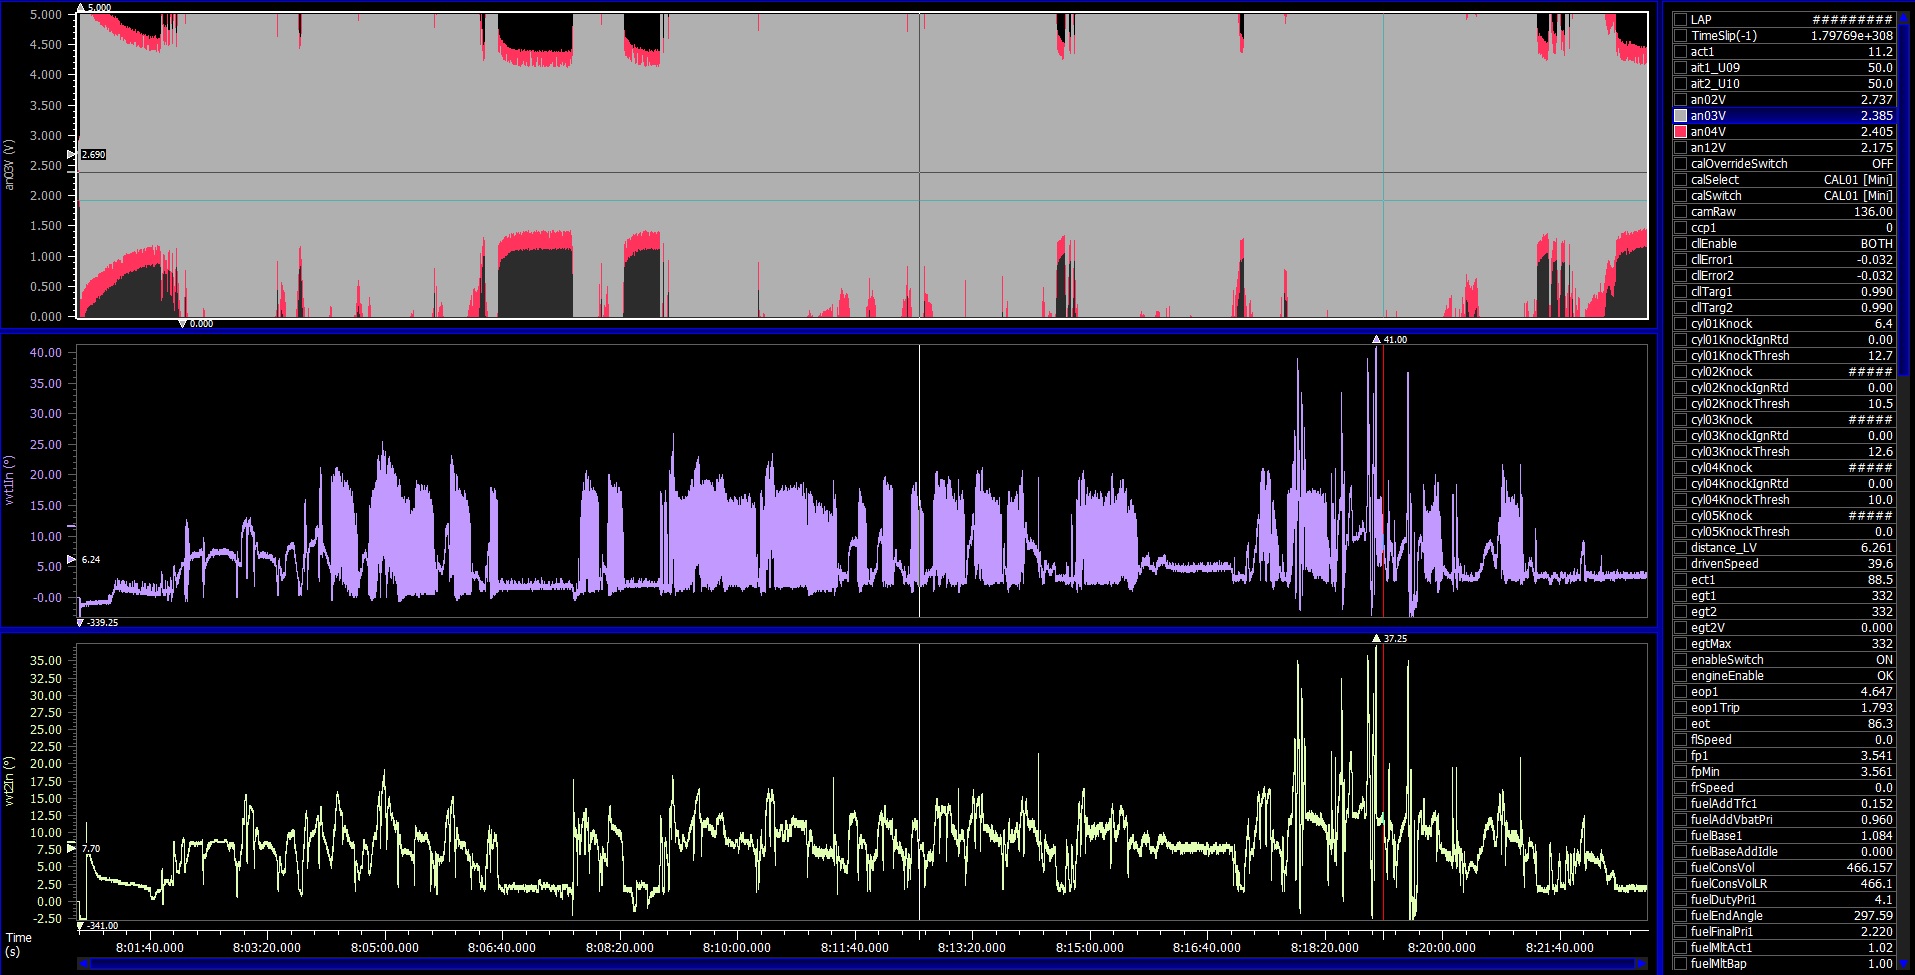Click the 7.70 arrow marker on the vvt2In axis
The image size is (1915, 975).
[71, 849]
